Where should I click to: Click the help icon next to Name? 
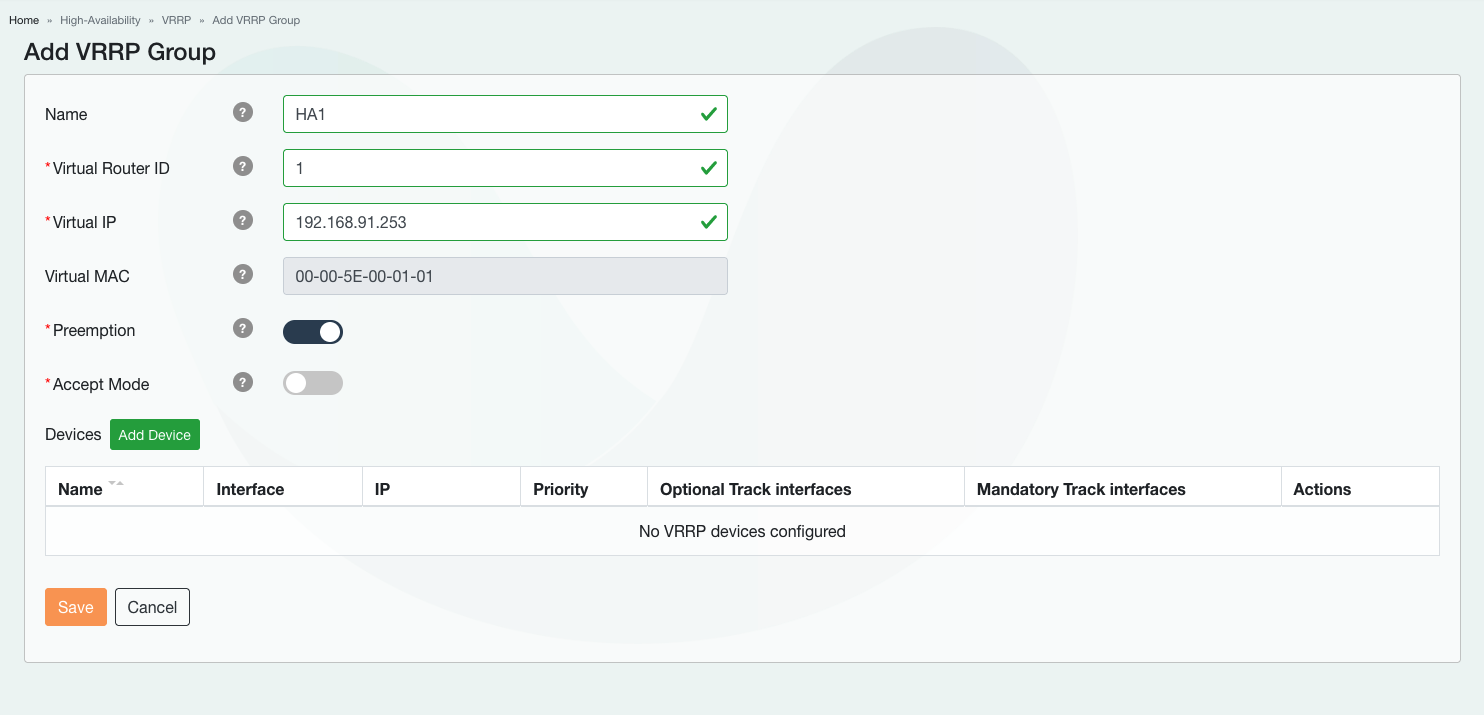243,112
